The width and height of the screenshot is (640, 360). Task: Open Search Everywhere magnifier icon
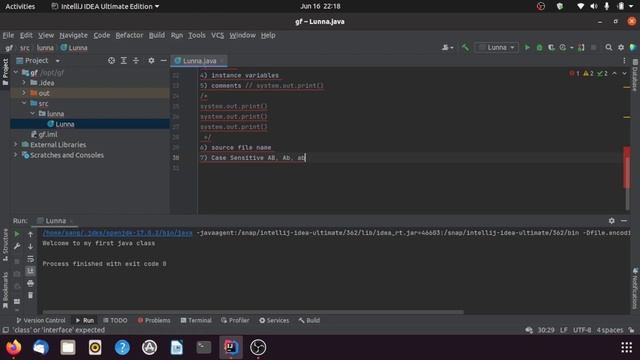[609, 48]
